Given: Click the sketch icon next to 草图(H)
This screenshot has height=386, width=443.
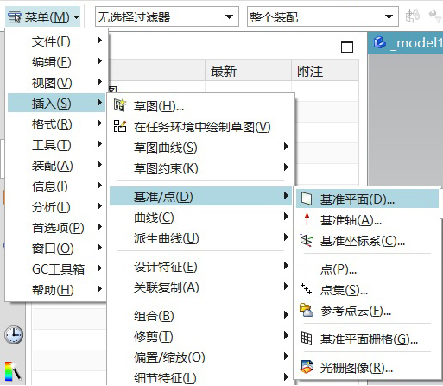Looking at the screenshot, I should pos(120,105).
